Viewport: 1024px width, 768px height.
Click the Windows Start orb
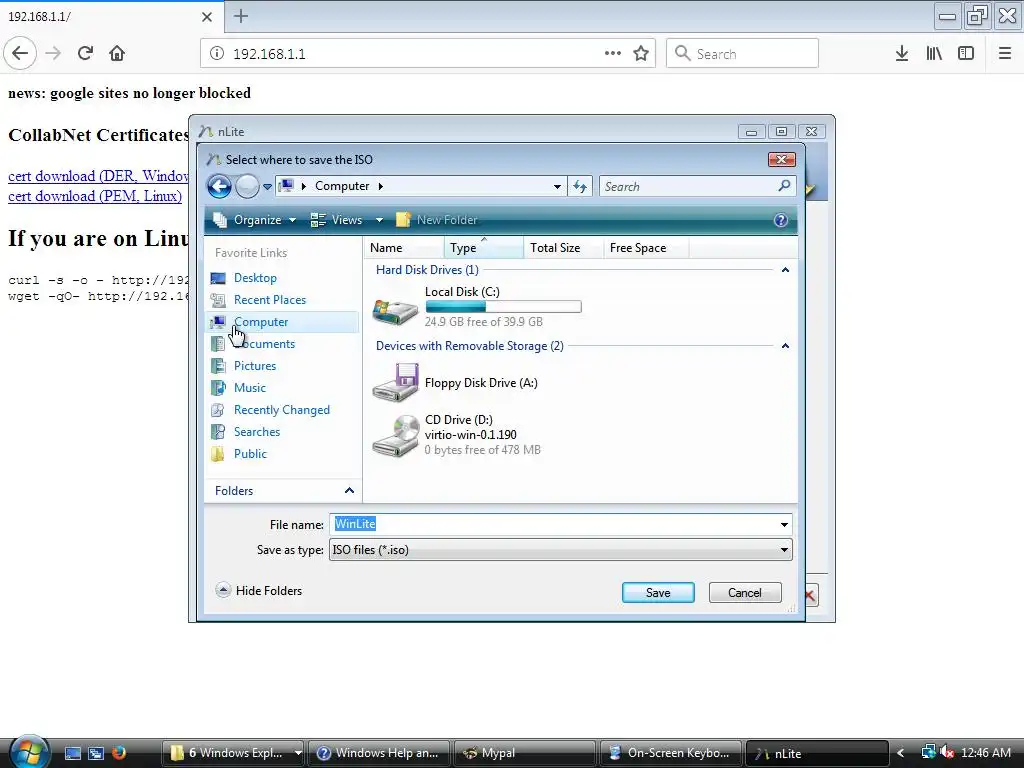(x=28, y=752)
